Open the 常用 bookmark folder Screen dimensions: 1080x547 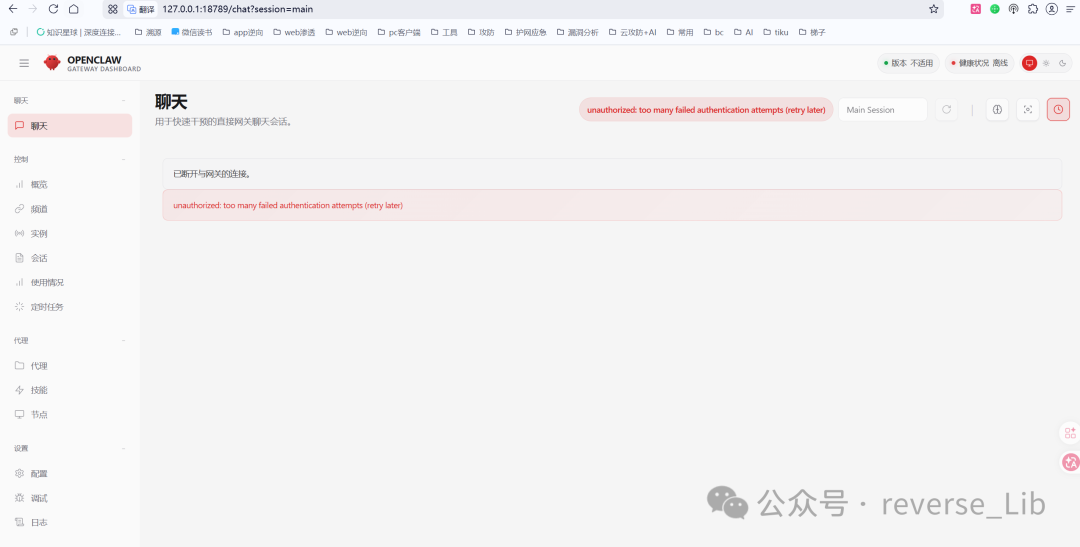tap(680, 32)
